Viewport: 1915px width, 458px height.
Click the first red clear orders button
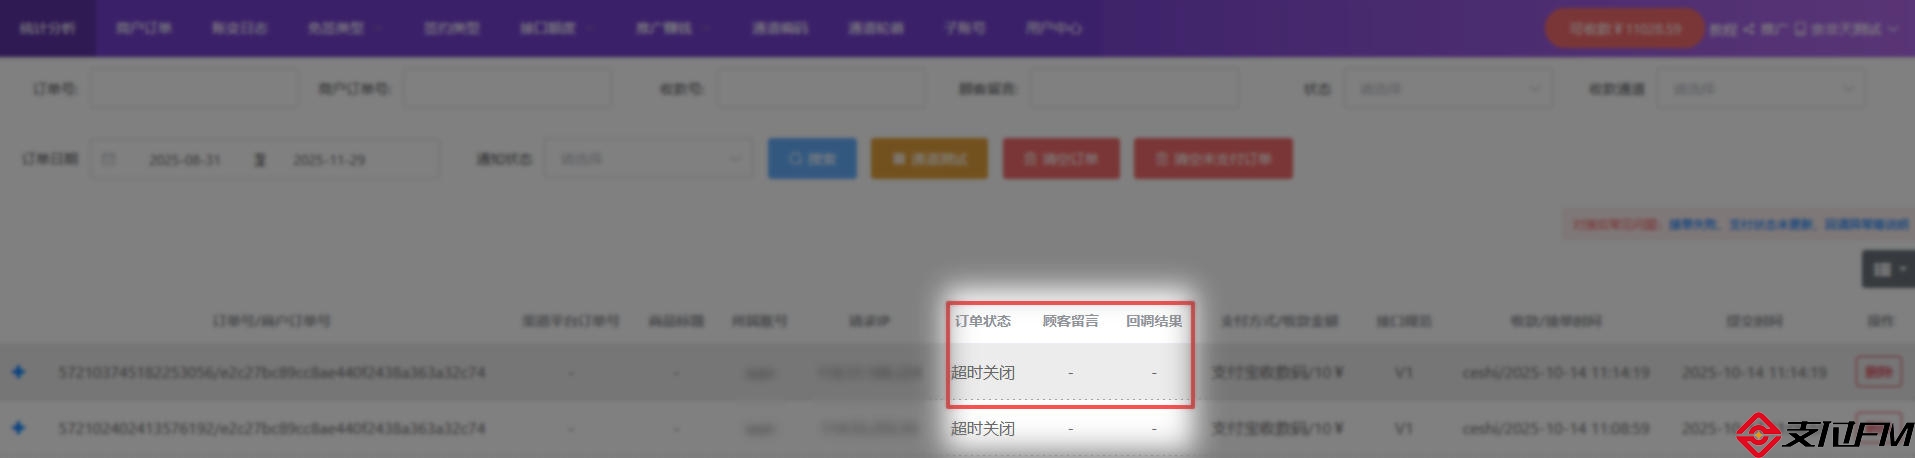[x=1060, y=159]
